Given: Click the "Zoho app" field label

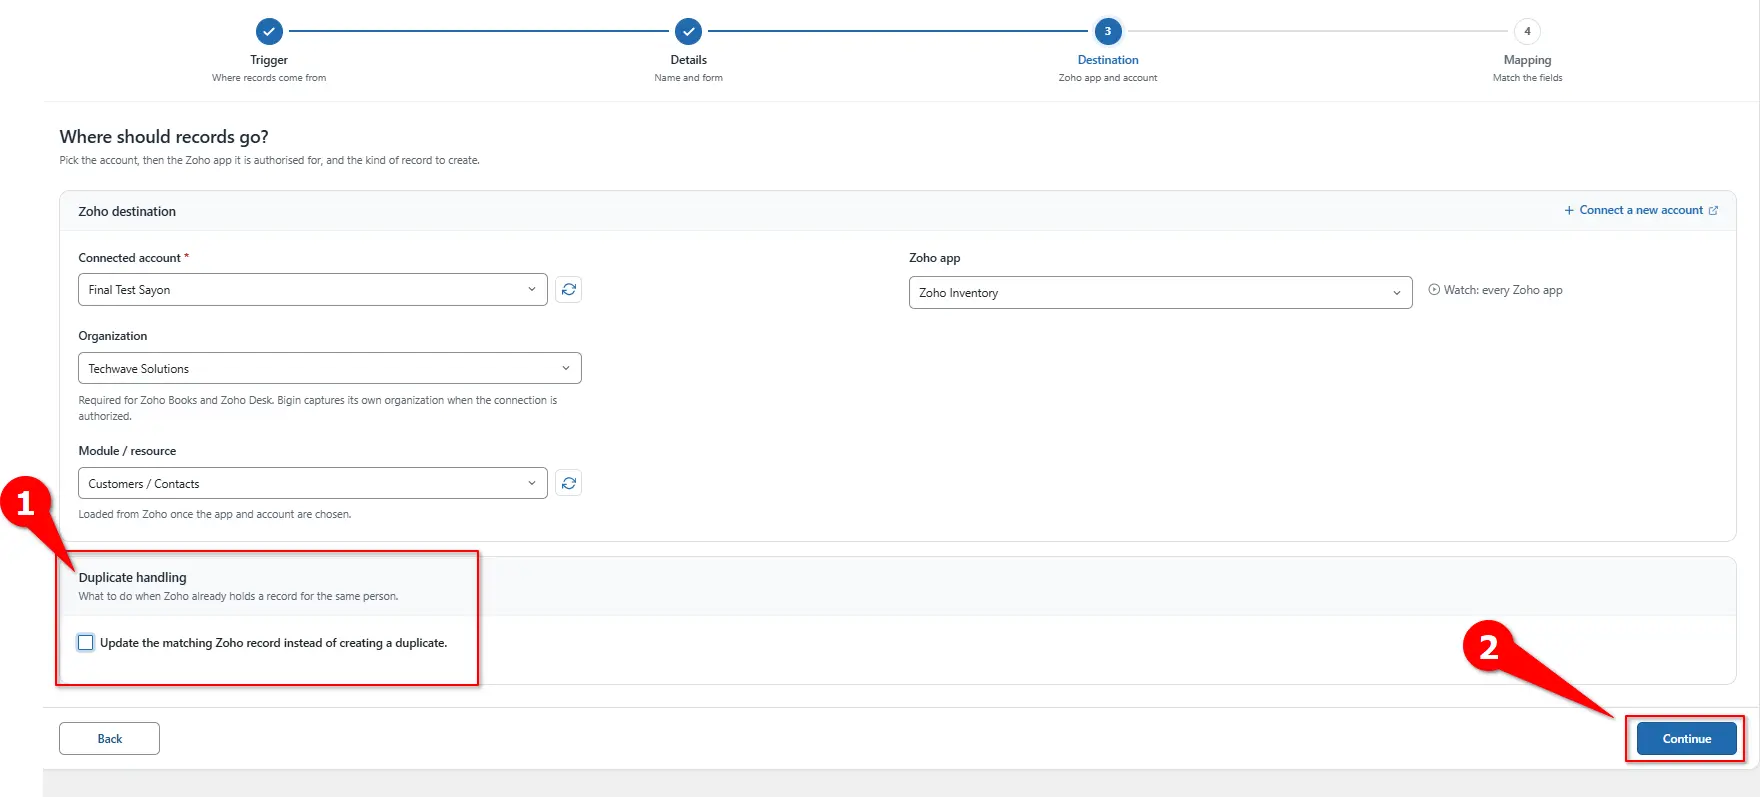Looking at the screenshot, I should pyautogui.click(x=935, y=258).
